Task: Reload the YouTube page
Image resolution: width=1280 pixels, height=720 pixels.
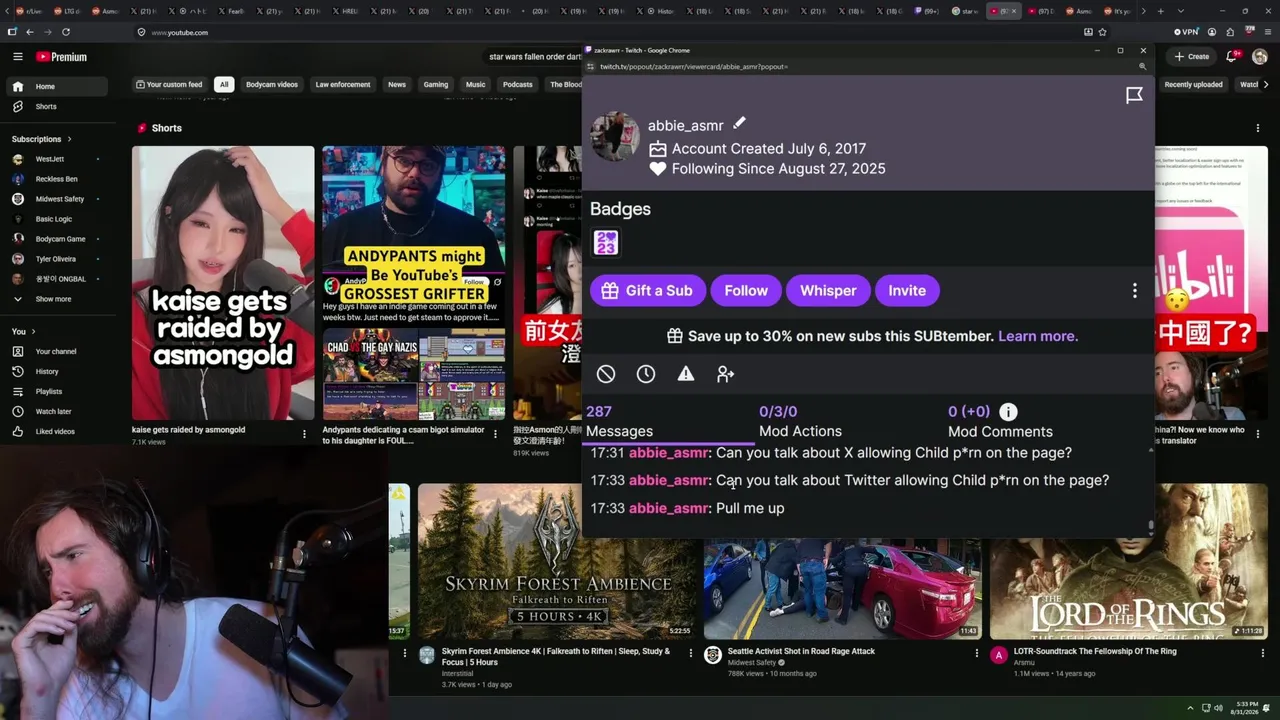Action: pyautogui.click(x=66, y=32)
